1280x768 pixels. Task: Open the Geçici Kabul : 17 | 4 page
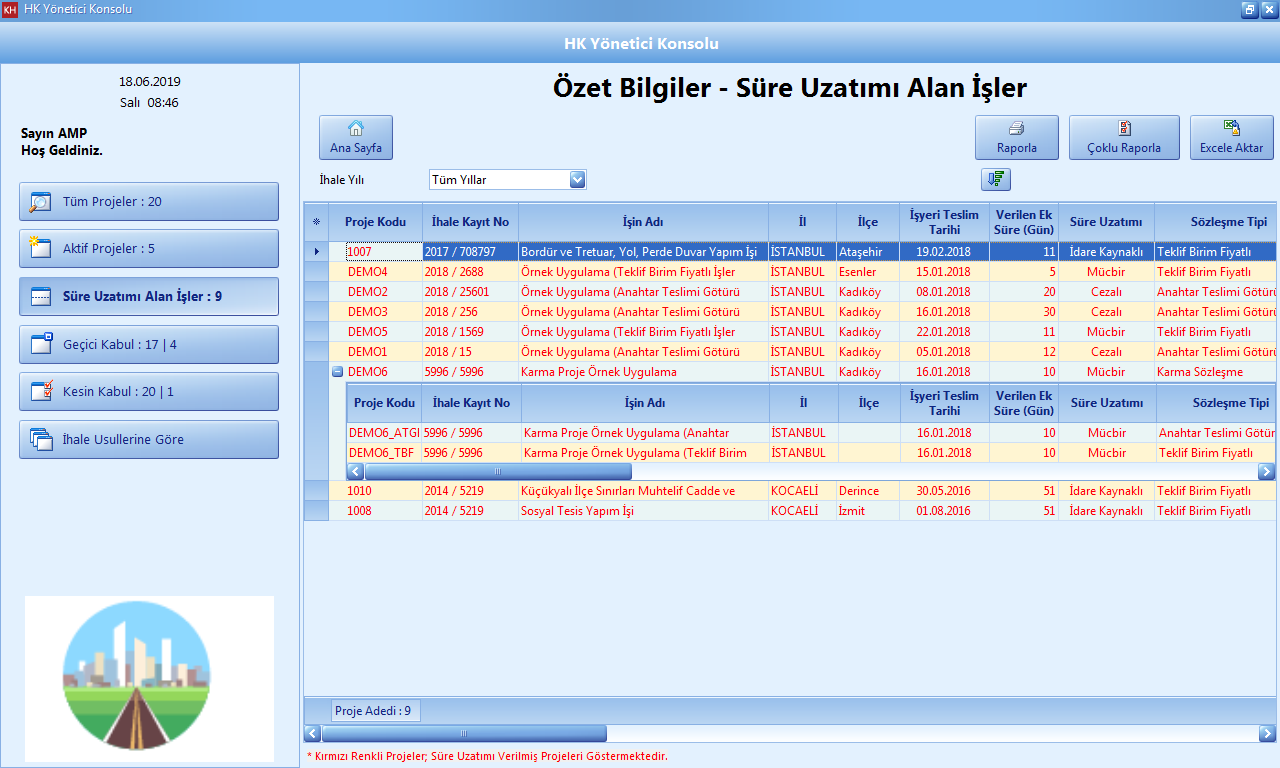[x=148, y=344]
